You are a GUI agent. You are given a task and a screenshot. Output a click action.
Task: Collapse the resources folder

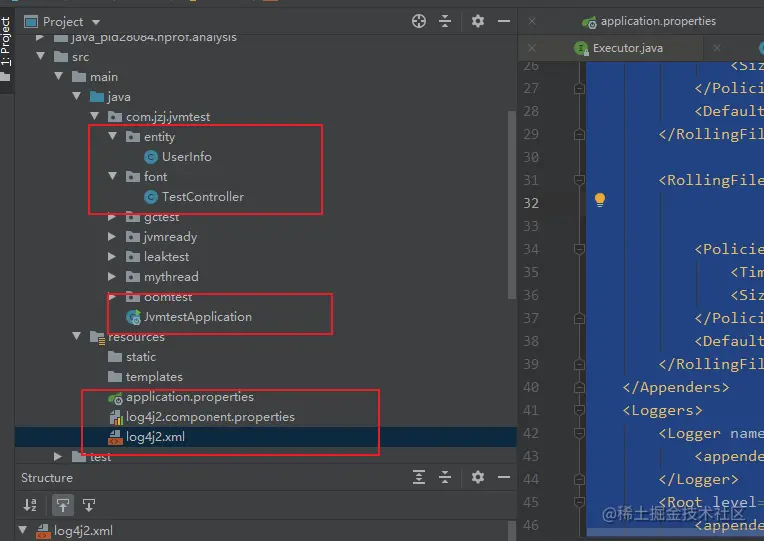[76, 336]
